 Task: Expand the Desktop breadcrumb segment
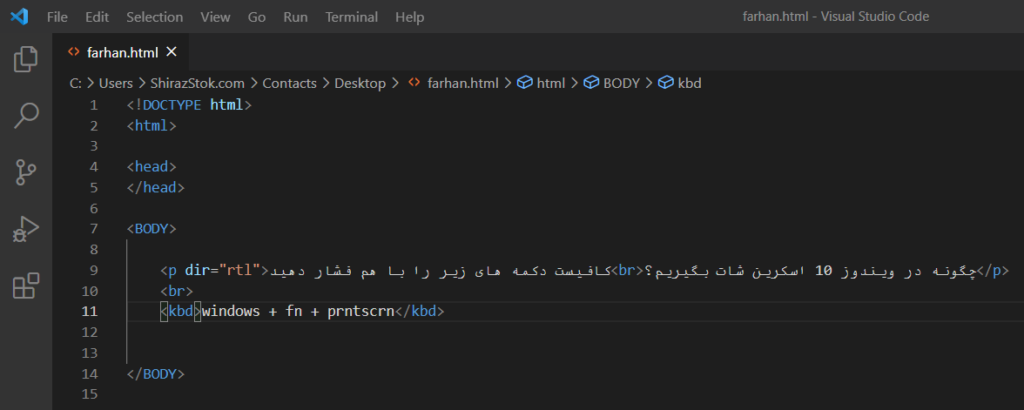click(x=360, y=83)
